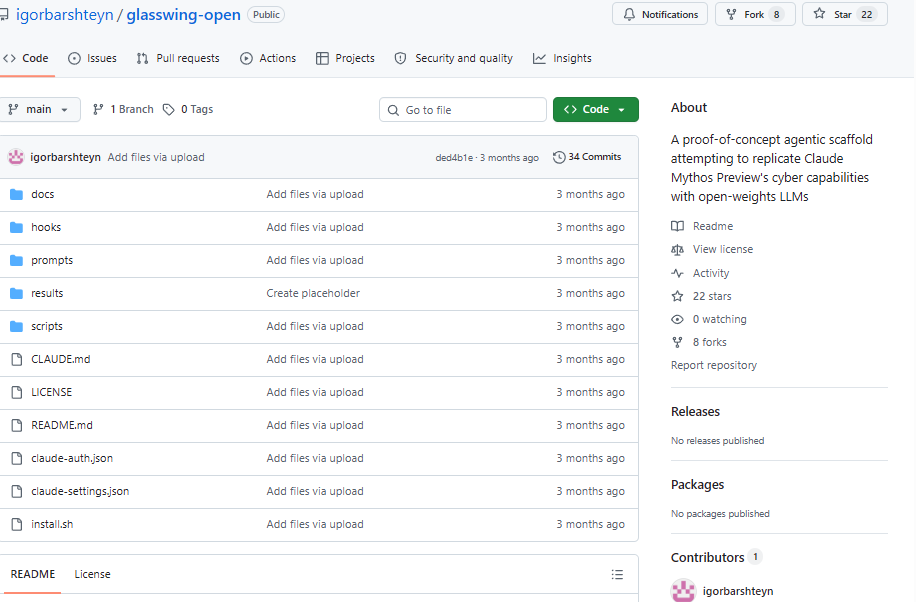The image size is (916, 602).
Task: Click committer name igorbarshteyn in commit row
Action: click(65, 157)
